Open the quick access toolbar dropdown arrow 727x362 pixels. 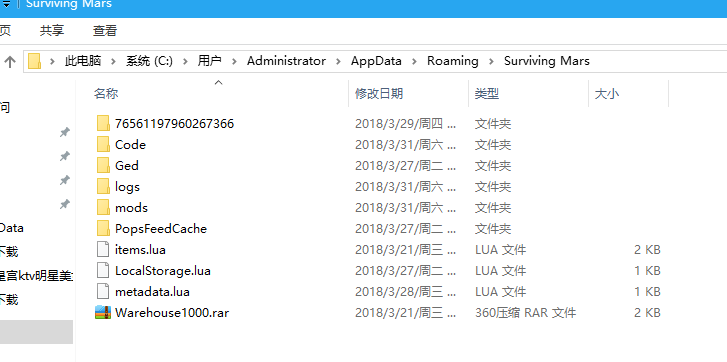click(6, 4)
